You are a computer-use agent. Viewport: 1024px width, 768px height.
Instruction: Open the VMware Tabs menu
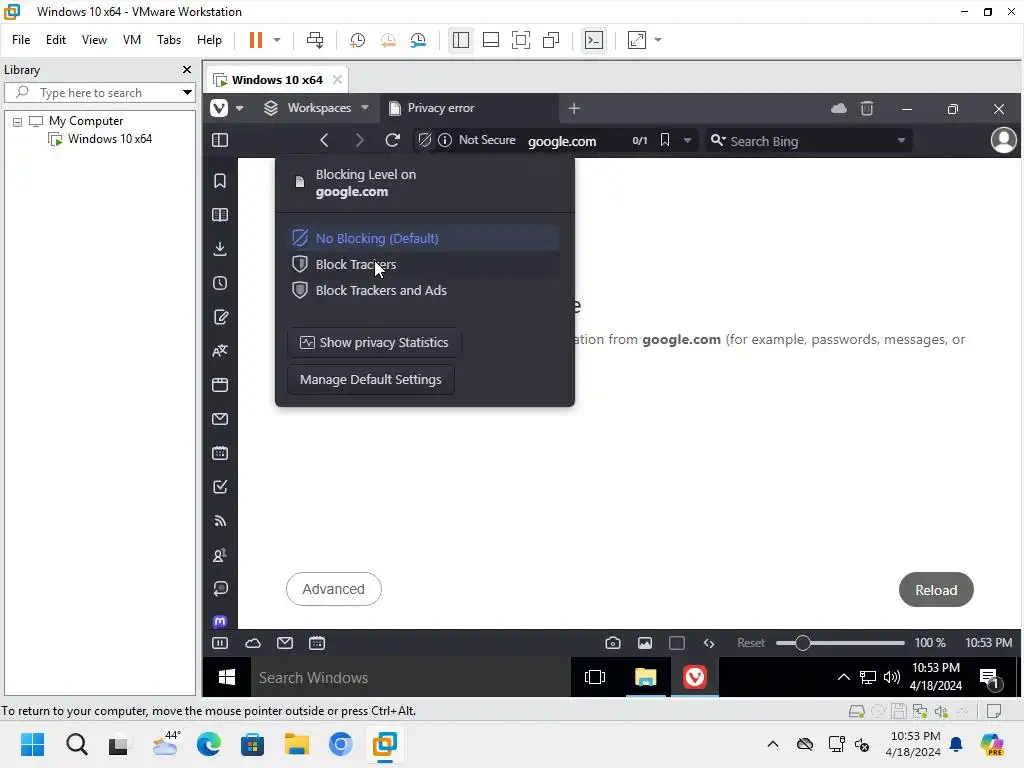(x=168, y=40)
